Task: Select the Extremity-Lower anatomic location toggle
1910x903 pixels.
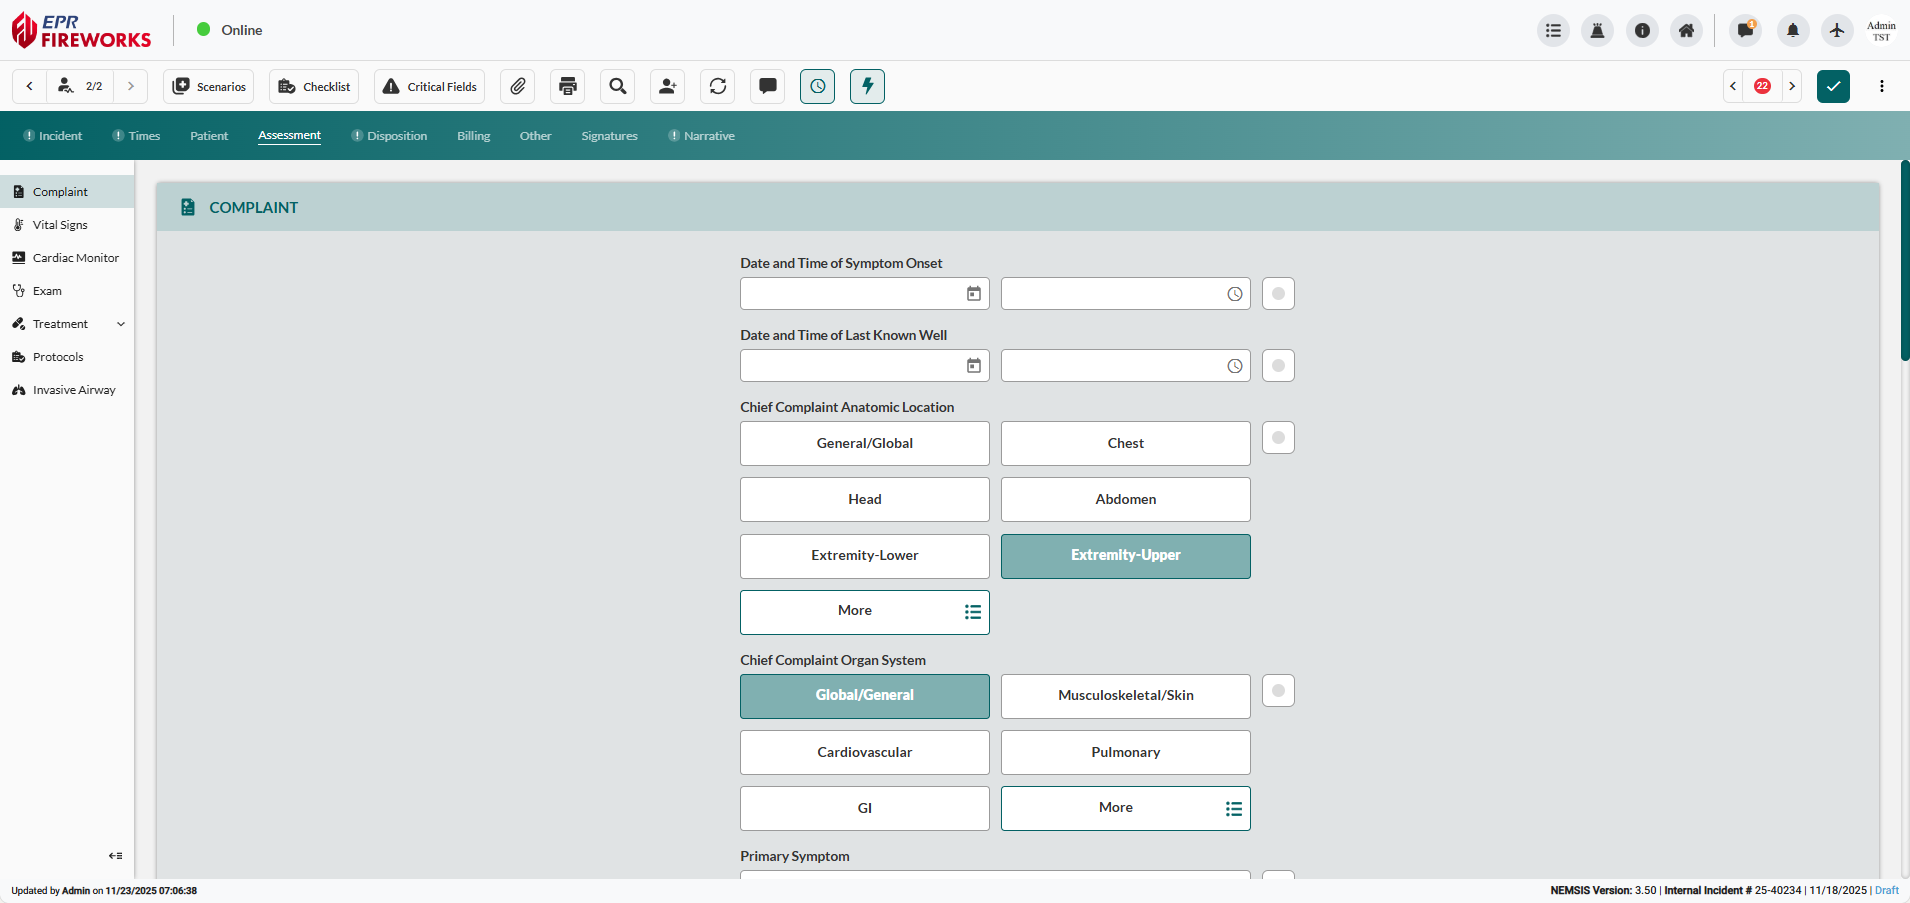Action: pos(864,555)
